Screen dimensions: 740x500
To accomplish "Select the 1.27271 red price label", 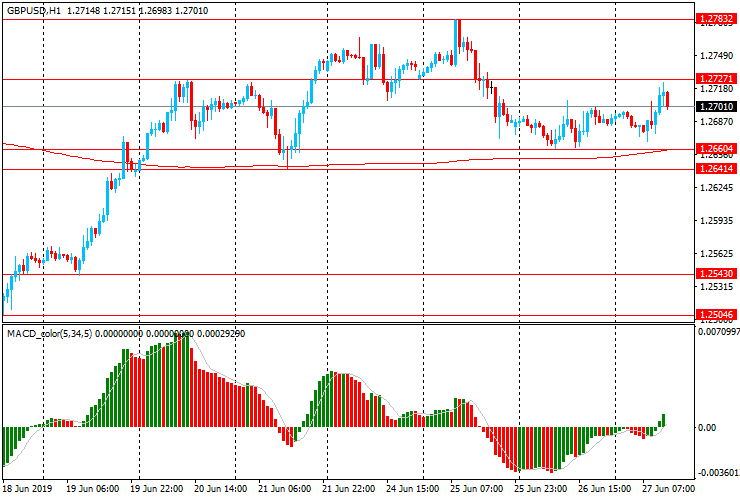I will click(716, 78).
